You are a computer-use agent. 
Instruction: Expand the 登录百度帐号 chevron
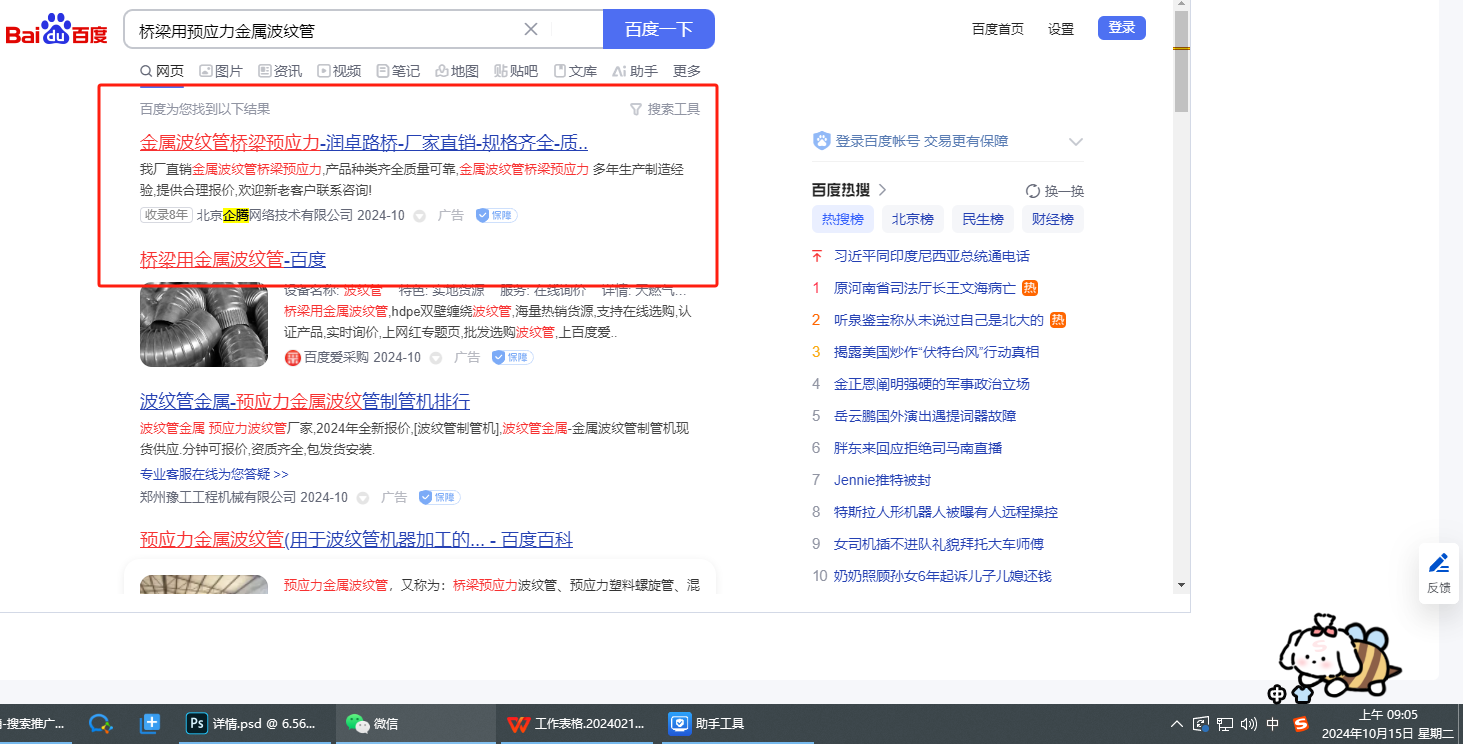(1076, 142)
